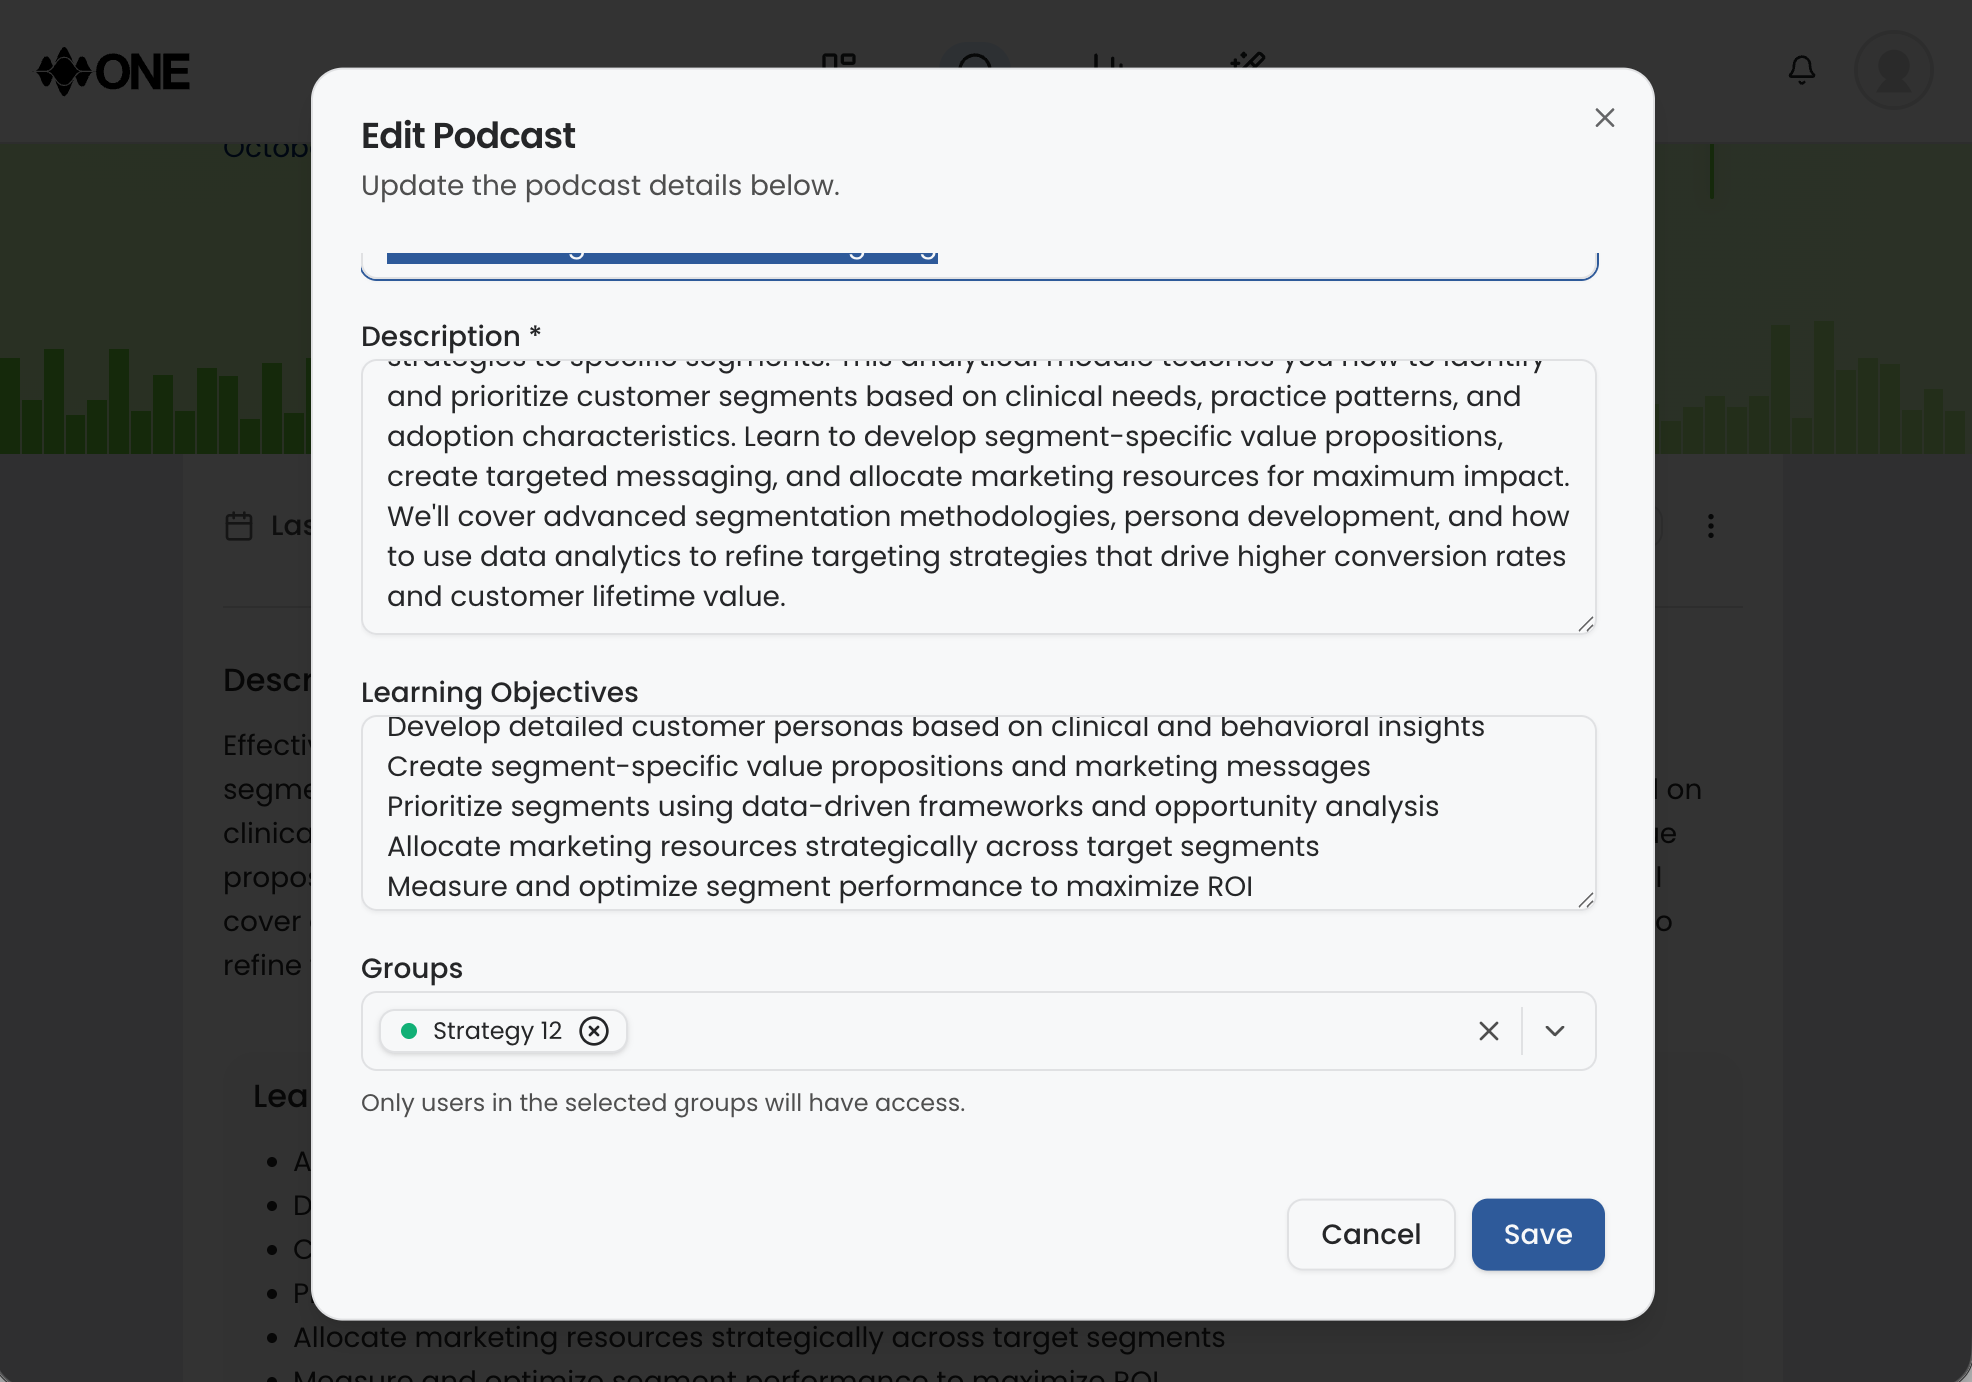
Task: Close the Edit Podcast dialog
Action: coord(1604,118)
